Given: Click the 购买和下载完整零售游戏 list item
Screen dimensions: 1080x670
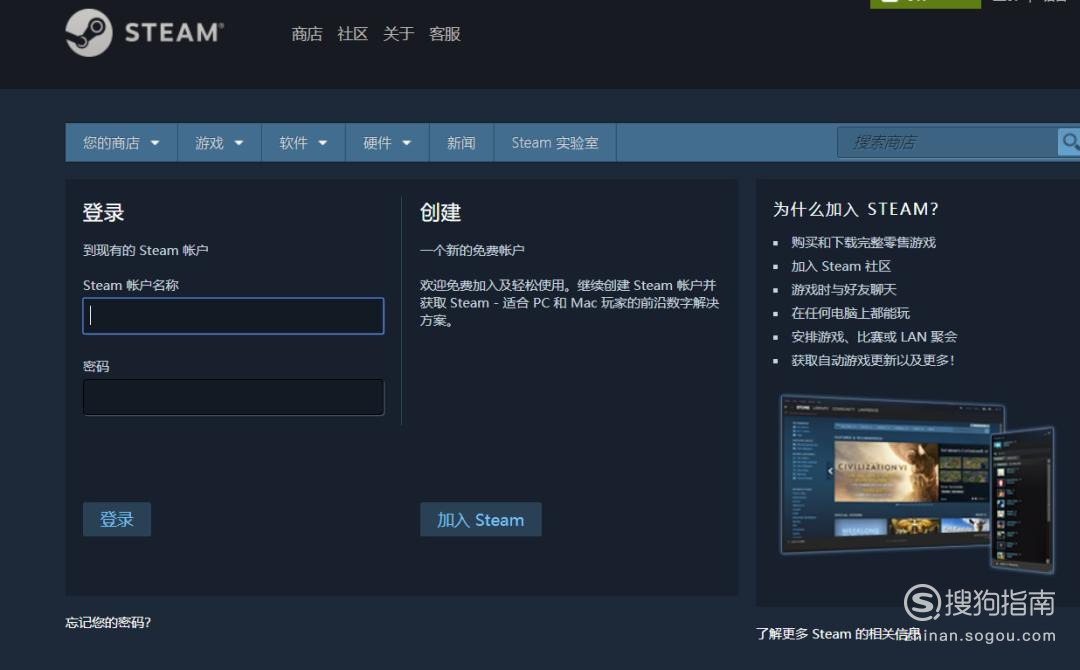Looking at the screenshot, I should click(x=864, y=242).
